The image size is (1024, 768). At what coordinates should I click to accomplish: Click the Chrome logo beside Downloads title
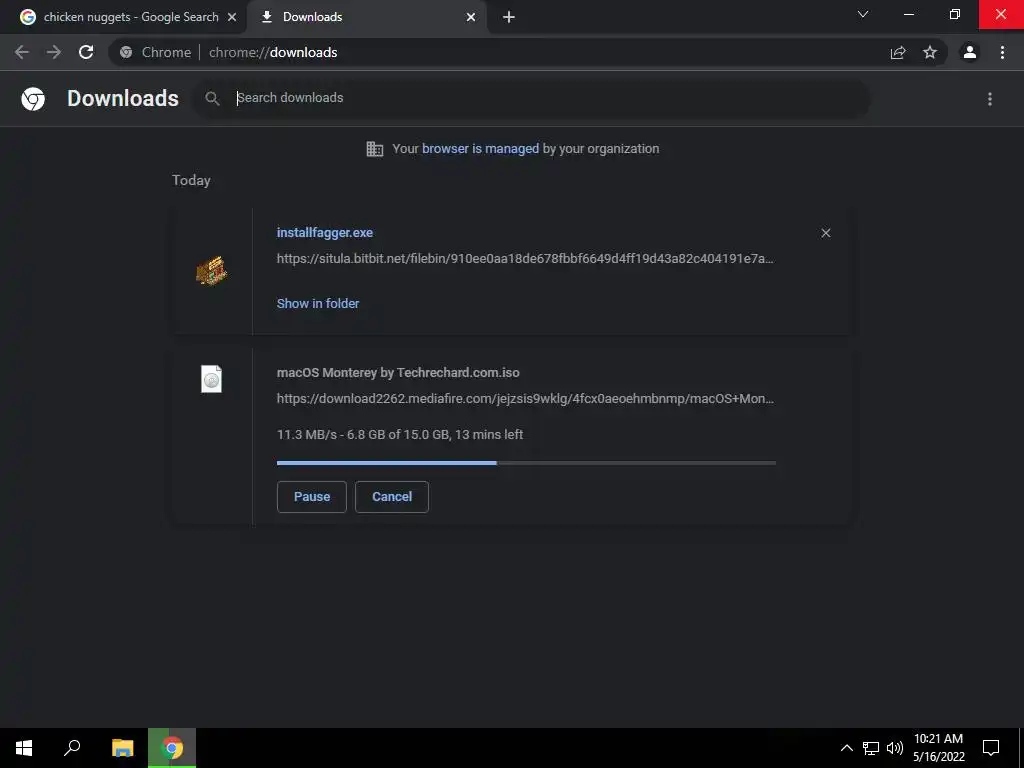tap(33, 99)
